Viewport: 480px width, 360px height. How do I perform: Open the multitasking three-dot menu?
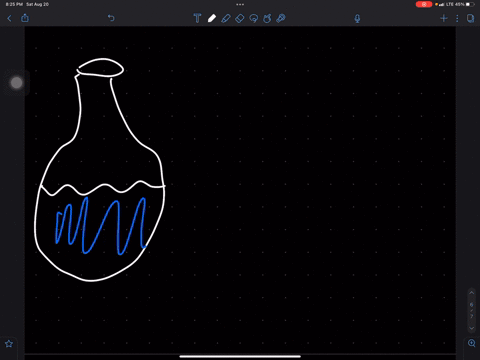click(240, 4)
